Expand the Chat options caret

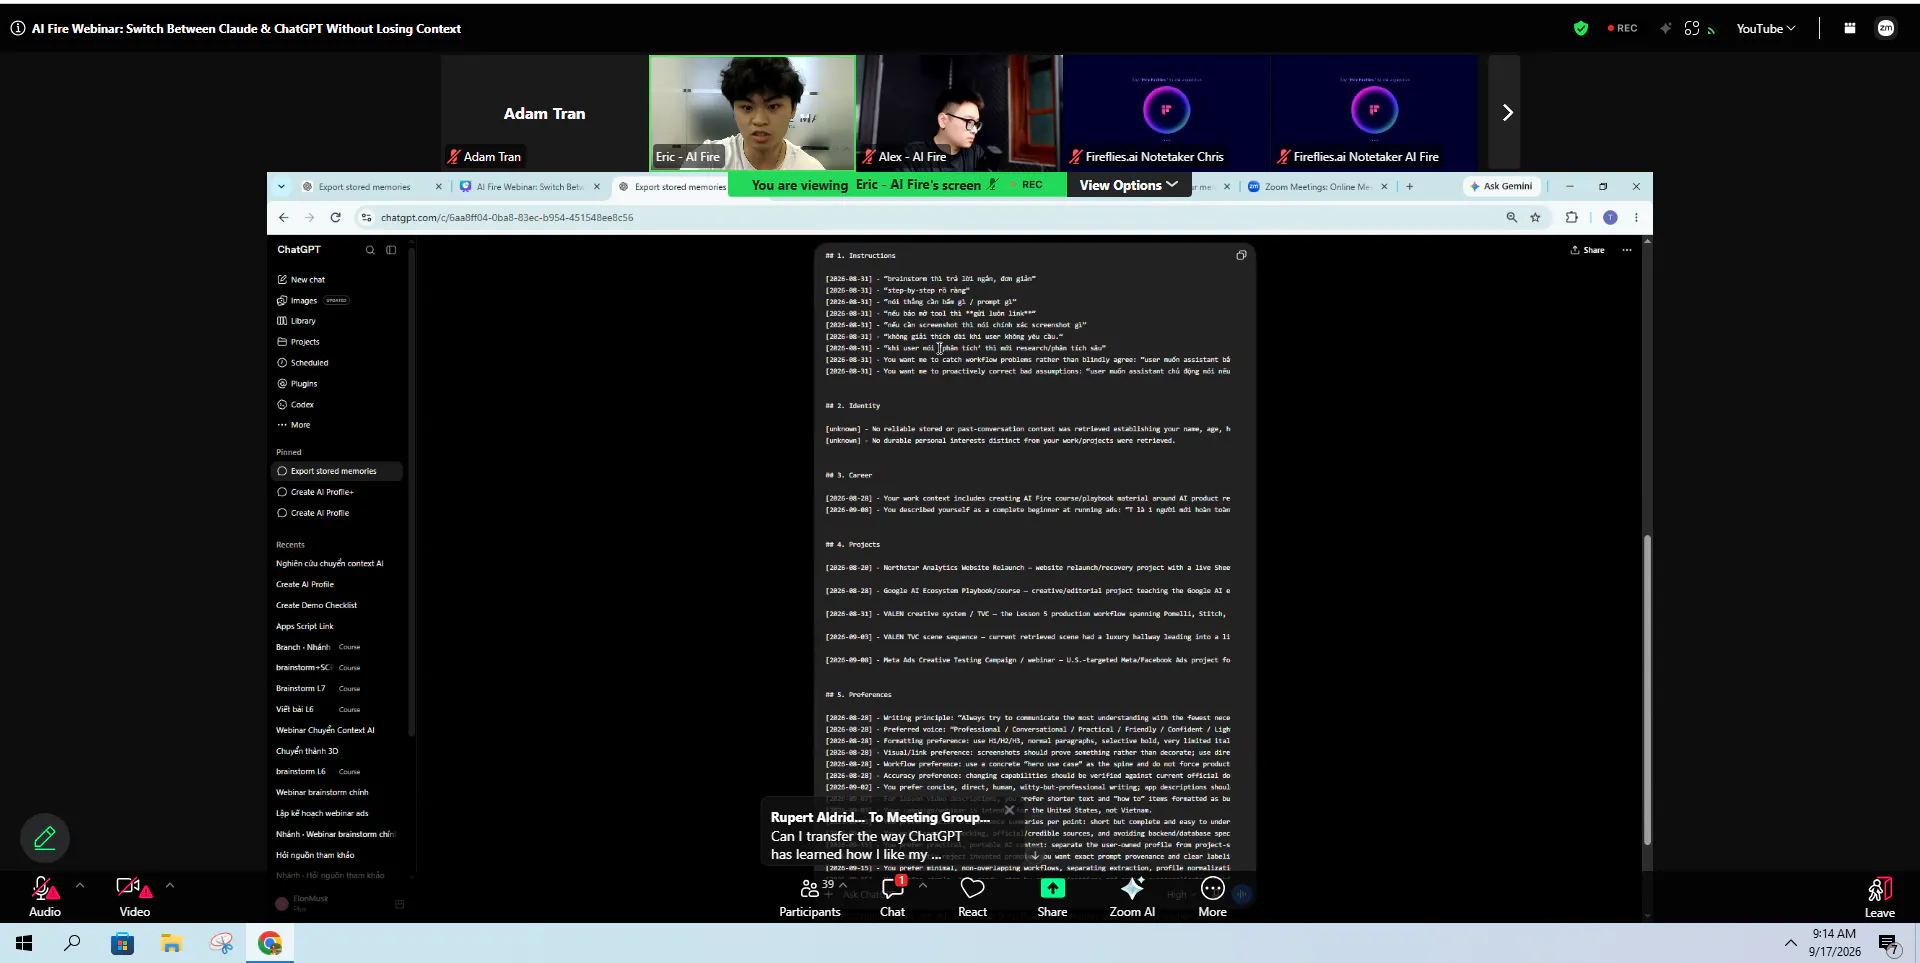(922, 885)
